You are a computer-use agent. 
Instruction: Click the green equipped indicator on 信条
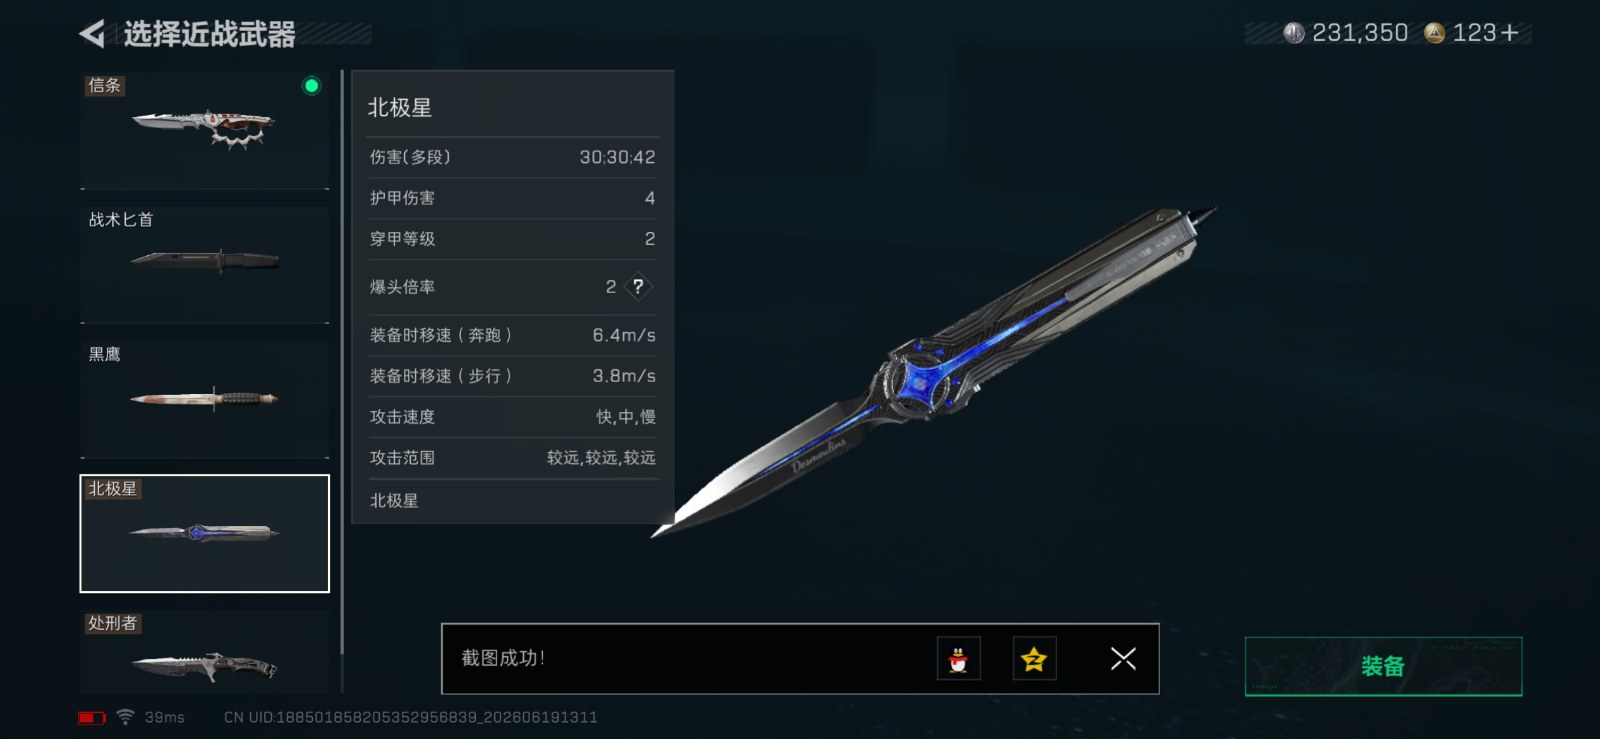click(x=311, y=86)
